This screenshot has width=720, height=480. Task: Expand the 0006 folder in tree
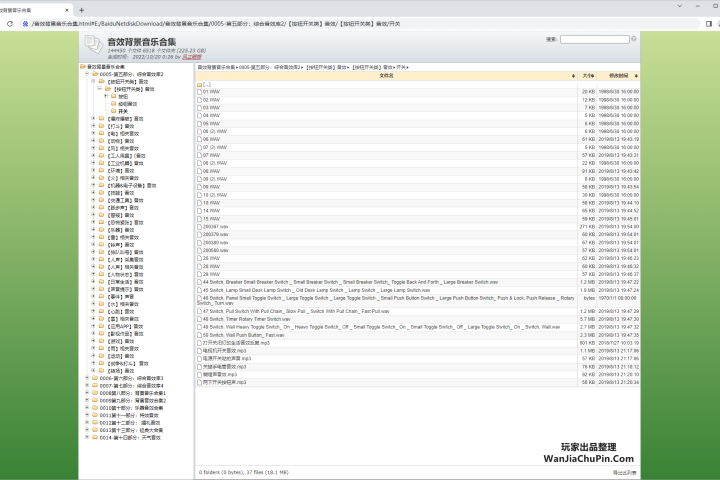(x=87, y=379)
